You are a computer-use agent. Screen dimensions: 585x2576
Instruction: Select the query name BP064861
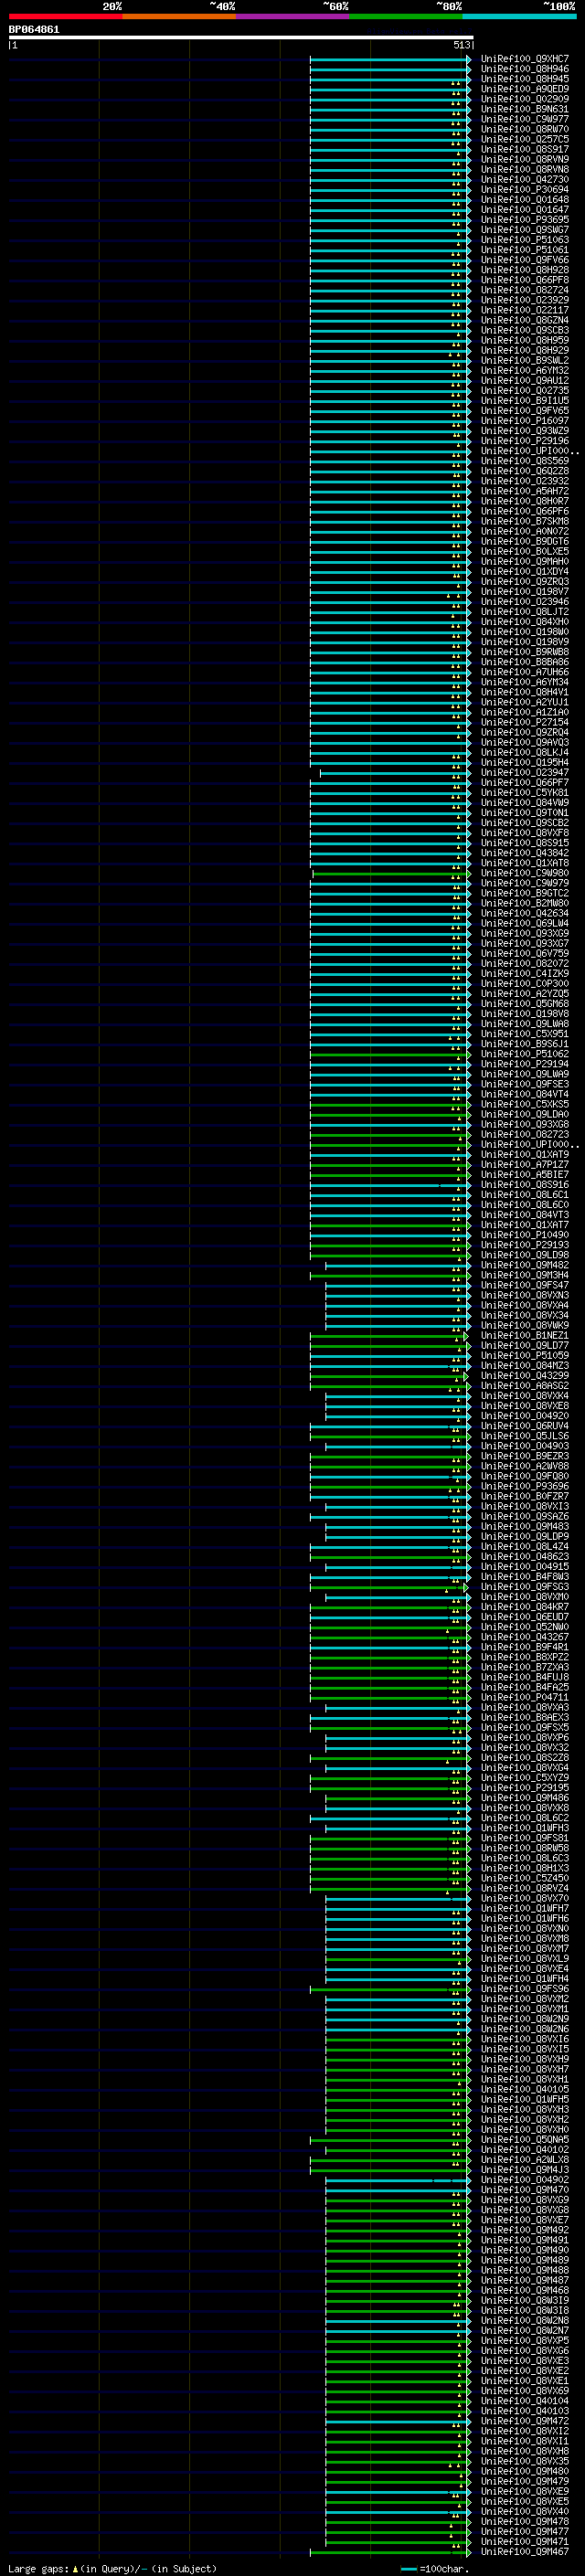34,30
